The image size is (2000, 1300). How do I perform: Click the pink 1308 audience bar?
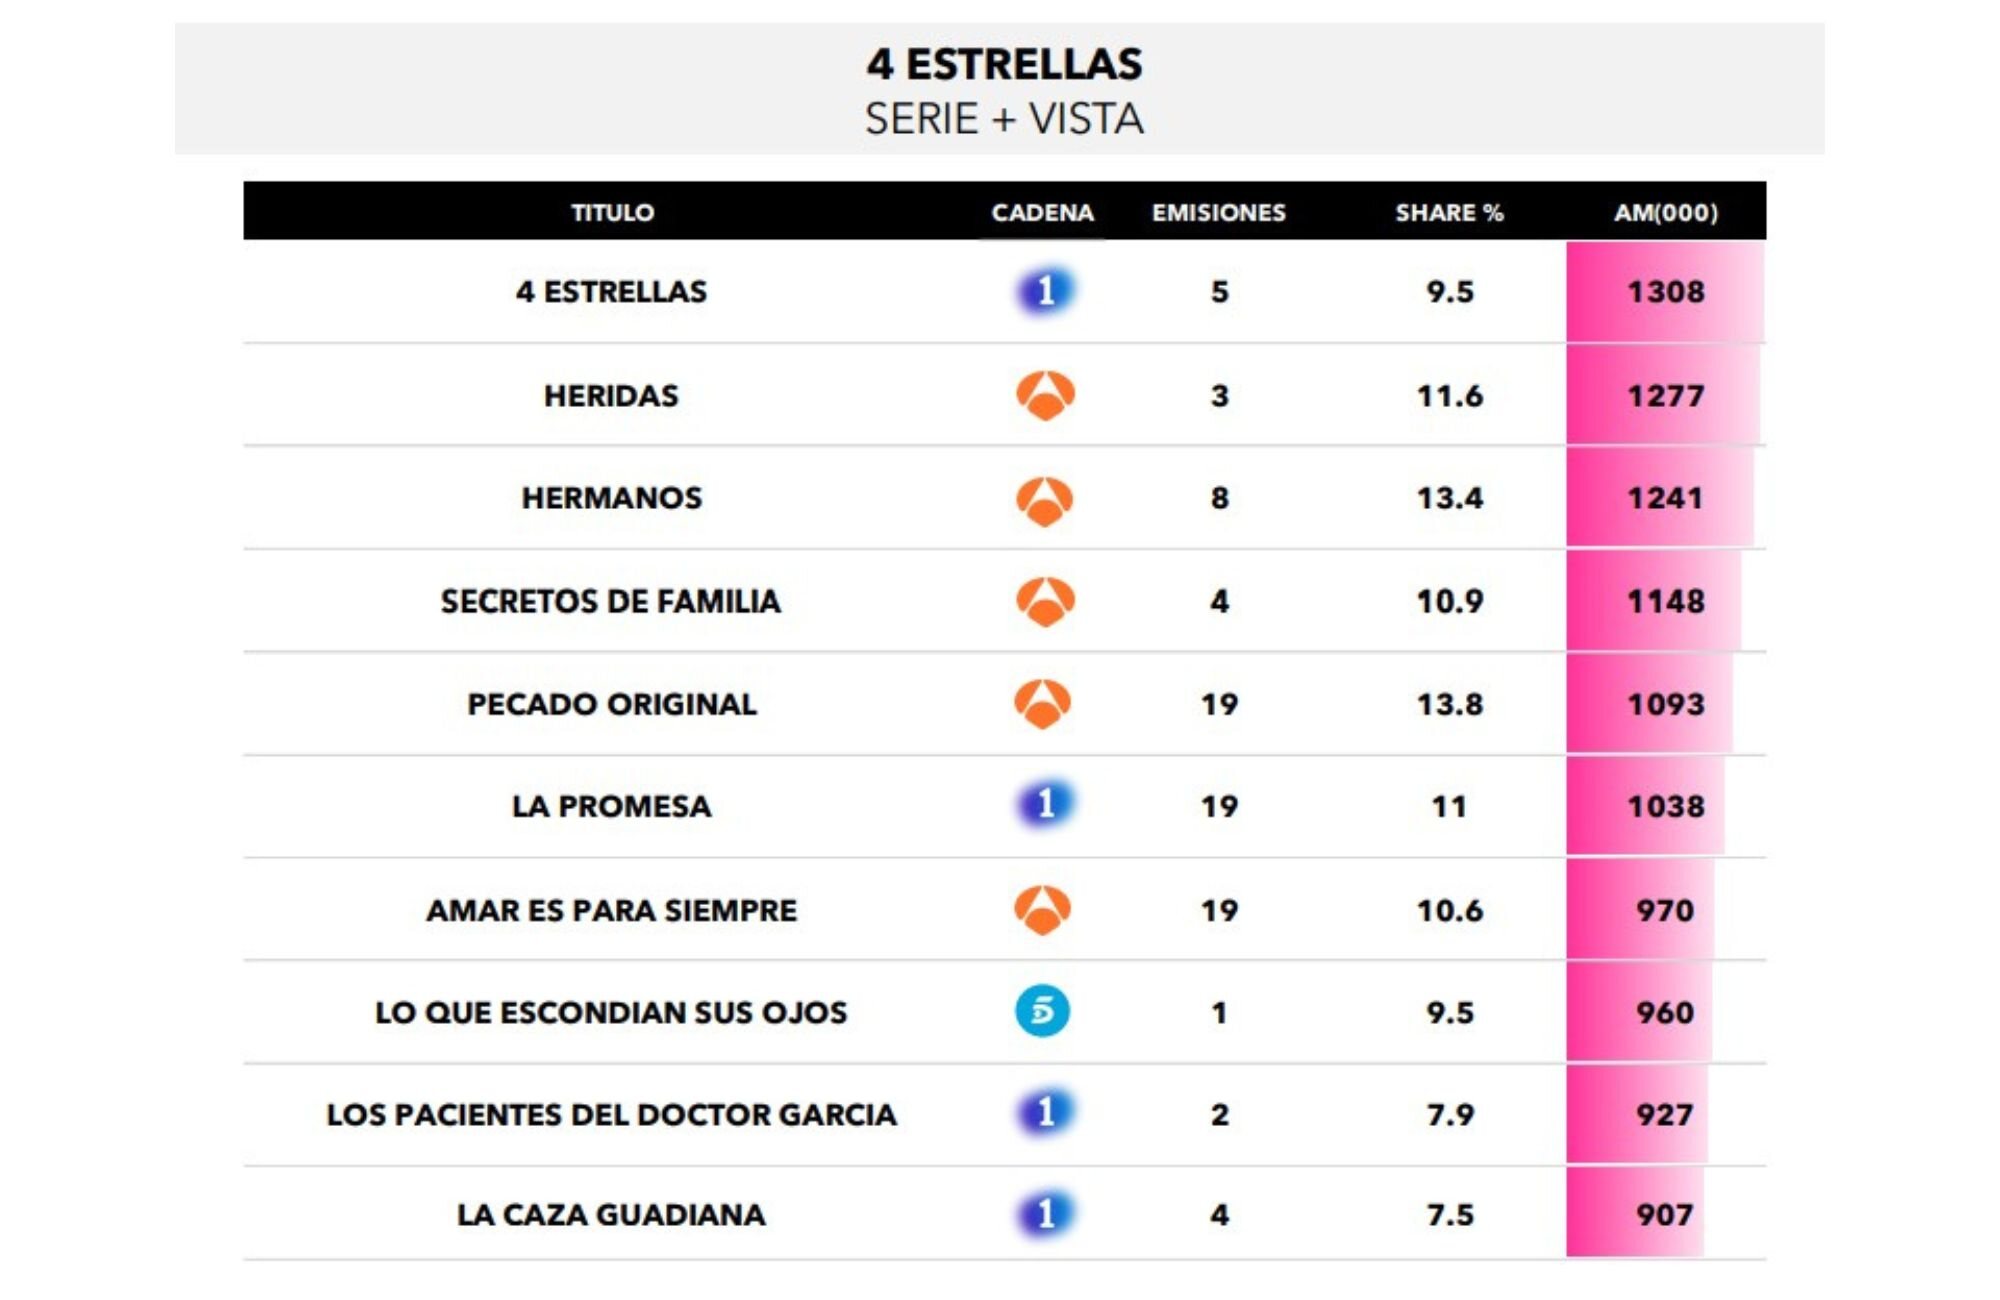1665,292
